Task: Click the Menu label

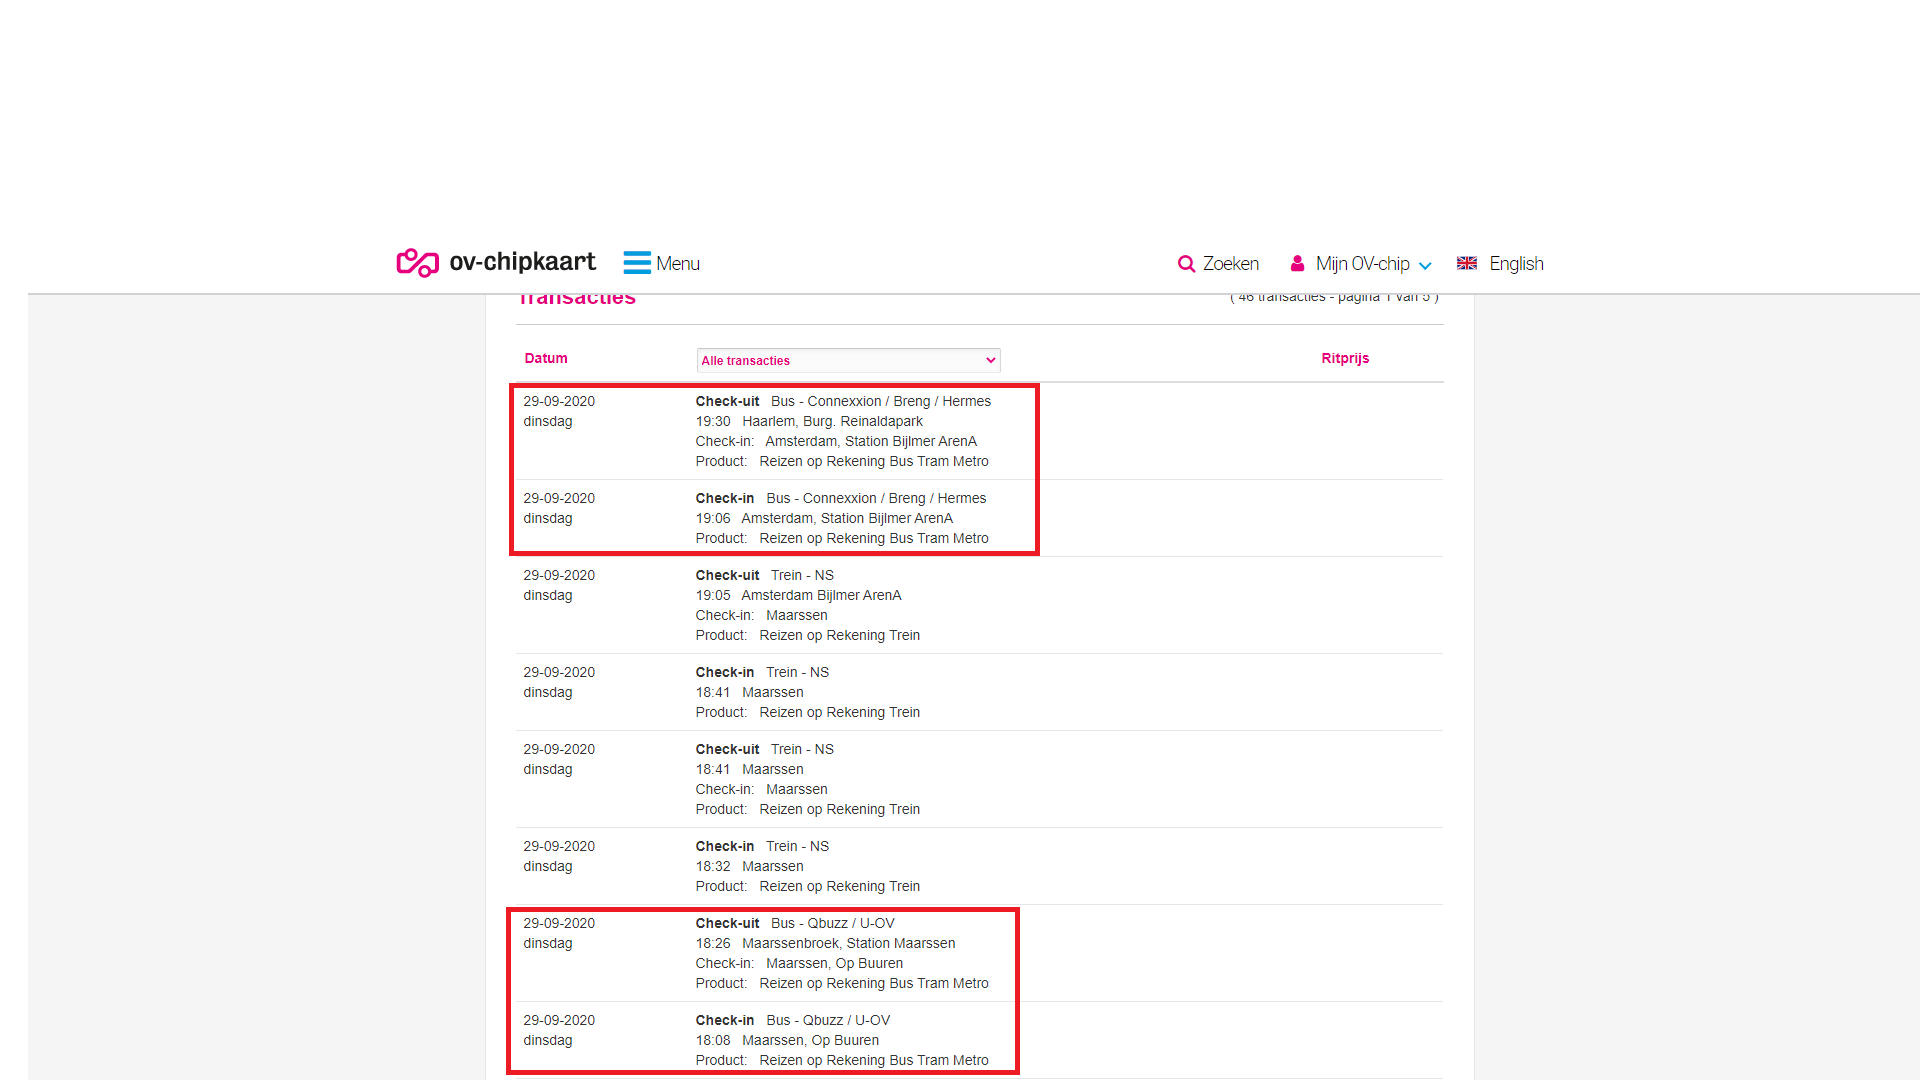Action: (678, 264)
